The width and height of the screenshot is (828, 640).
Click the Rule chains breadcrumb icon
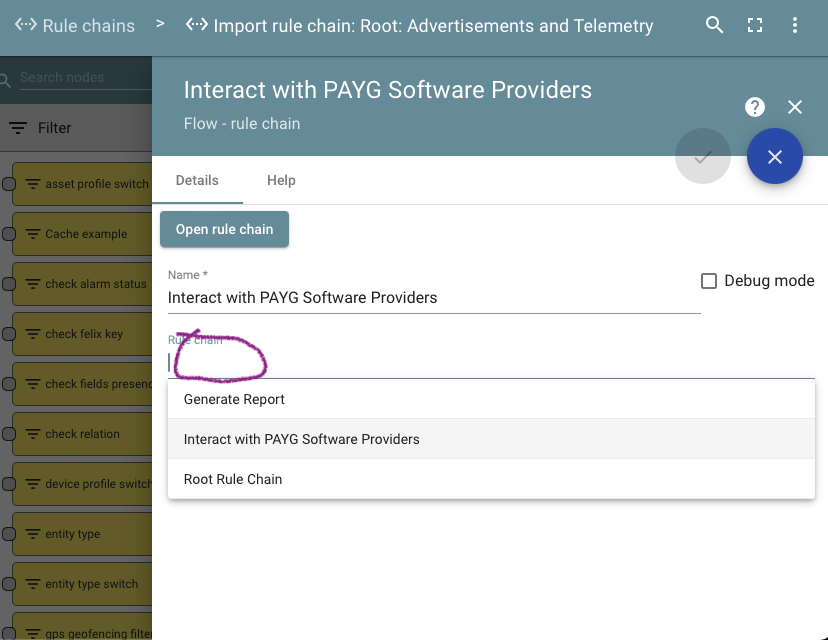click(x=26, y=26)
